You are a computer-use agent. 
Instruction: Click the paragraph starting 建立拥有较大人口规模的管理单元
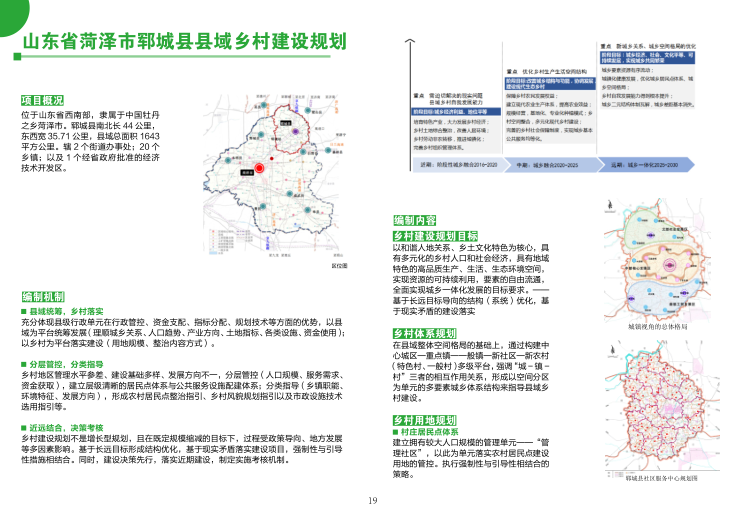point(471,458)
